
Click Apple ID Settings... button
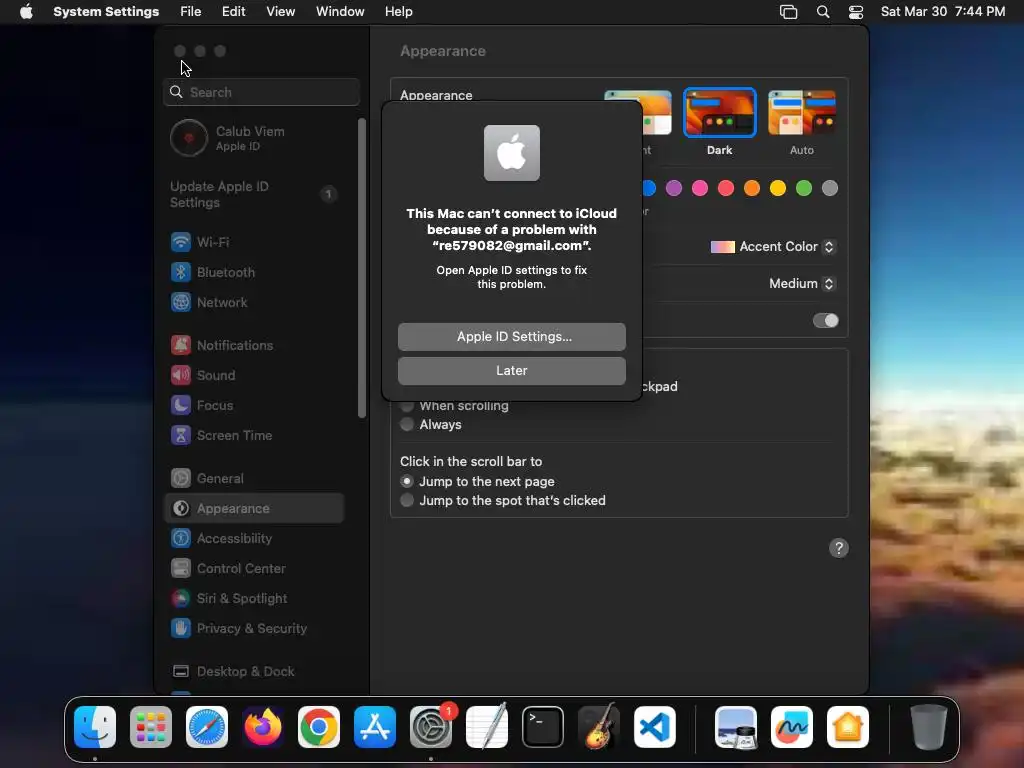(512, 337)
